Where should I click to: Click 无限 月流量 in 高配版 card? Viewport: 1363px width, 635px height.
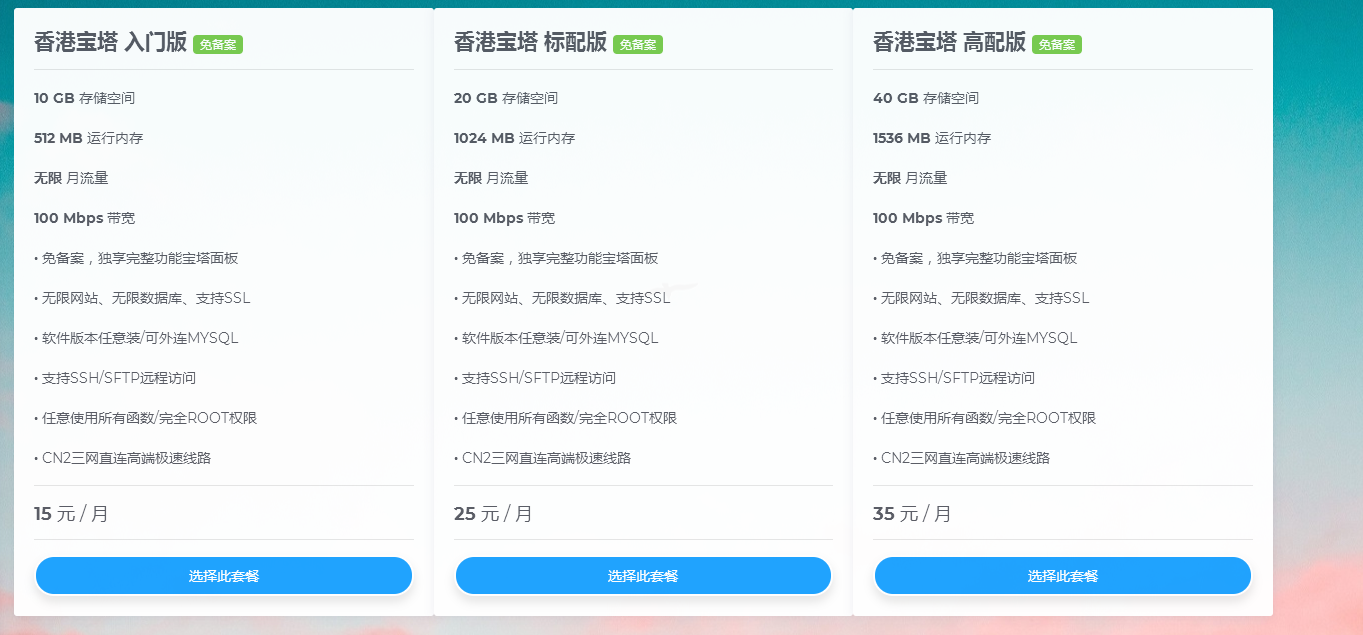click(910, 178)
